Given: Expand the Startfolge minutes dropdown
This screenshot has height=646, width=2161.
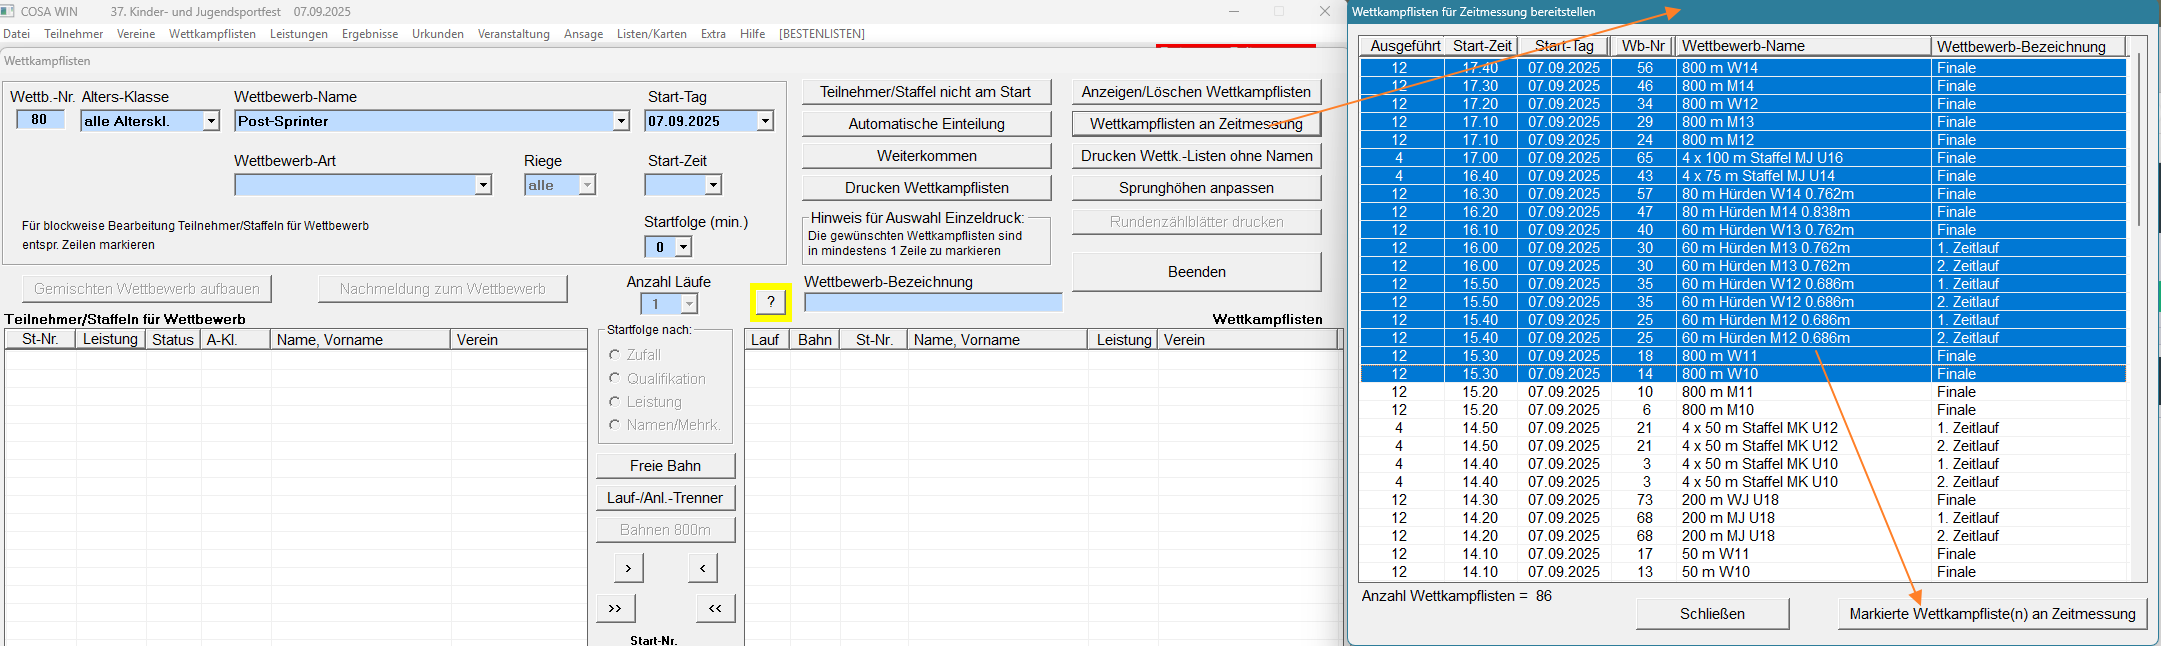Looking at the screenshot, I should (x=684, y=247).
